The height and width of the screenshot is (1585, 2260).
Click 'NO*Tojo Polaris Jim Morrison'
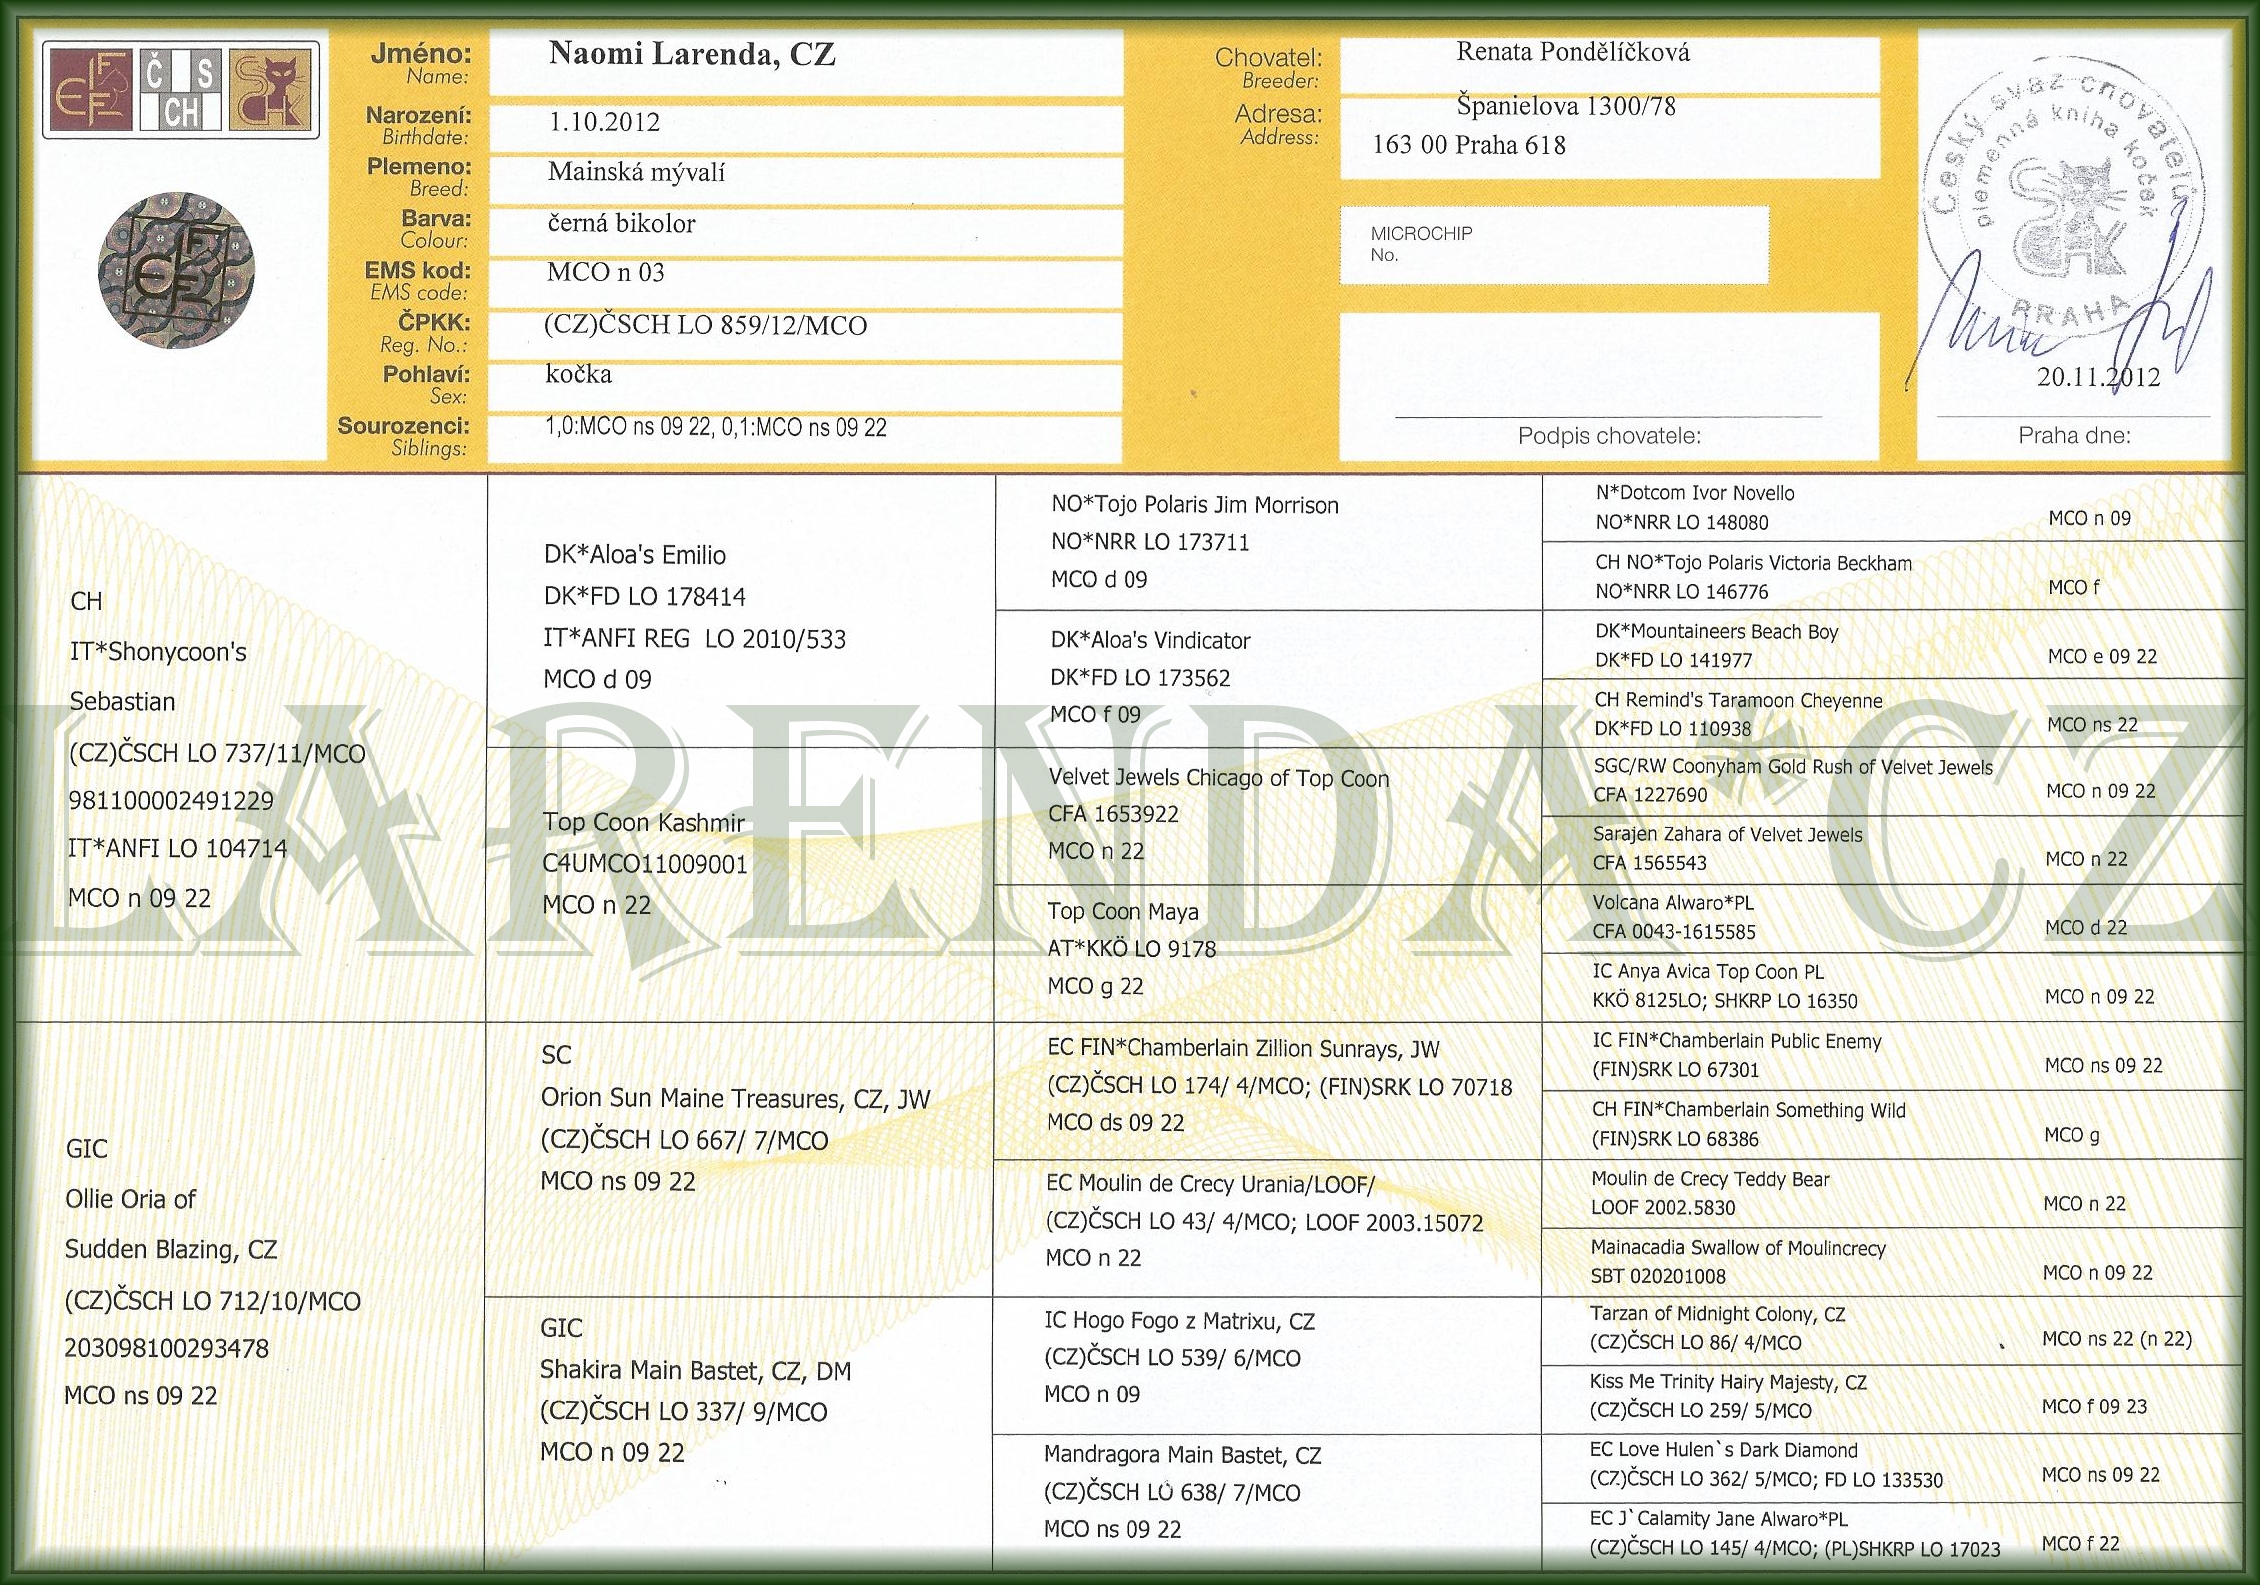[x=1195, y=505]
